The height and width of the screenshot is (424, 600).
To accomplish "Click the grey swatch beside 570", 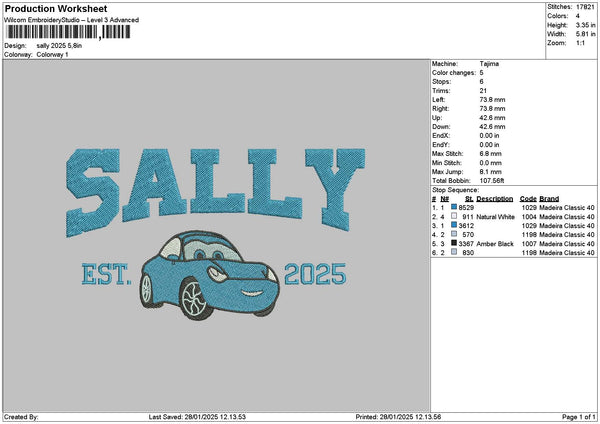I will [x=455, y=234].
